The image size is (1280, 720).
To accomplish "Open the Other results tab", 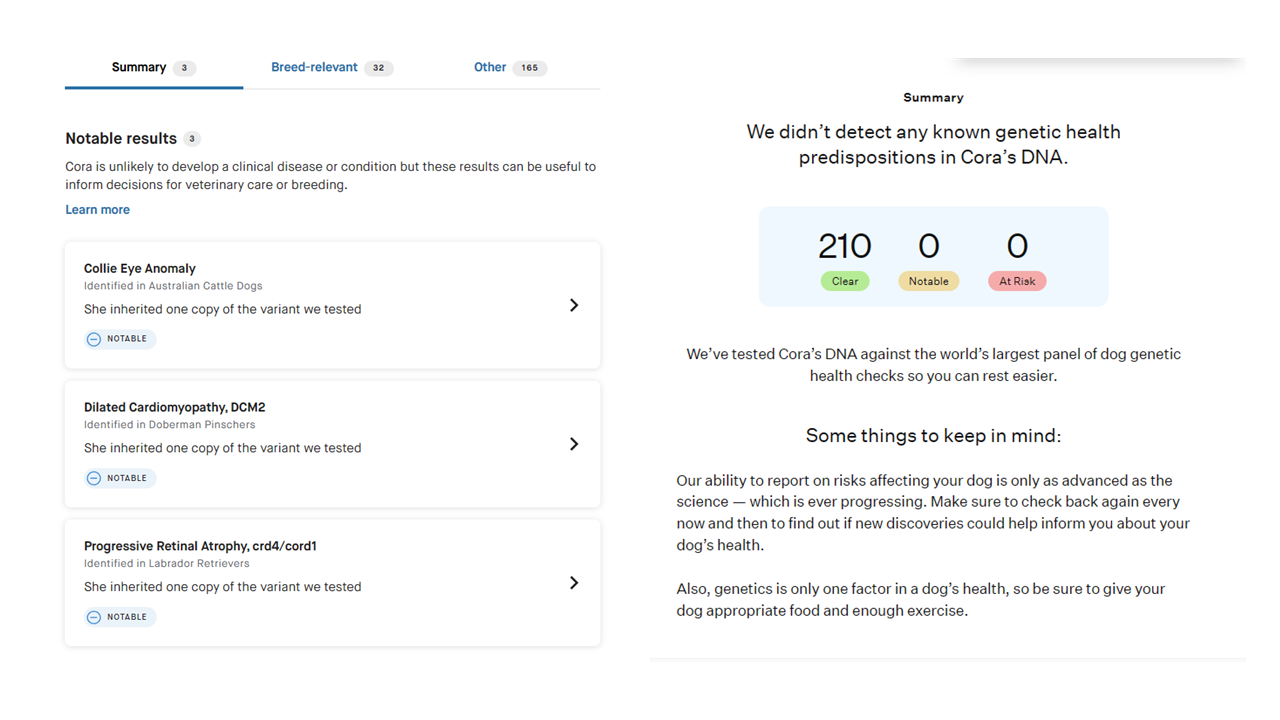I will [490, 67].
